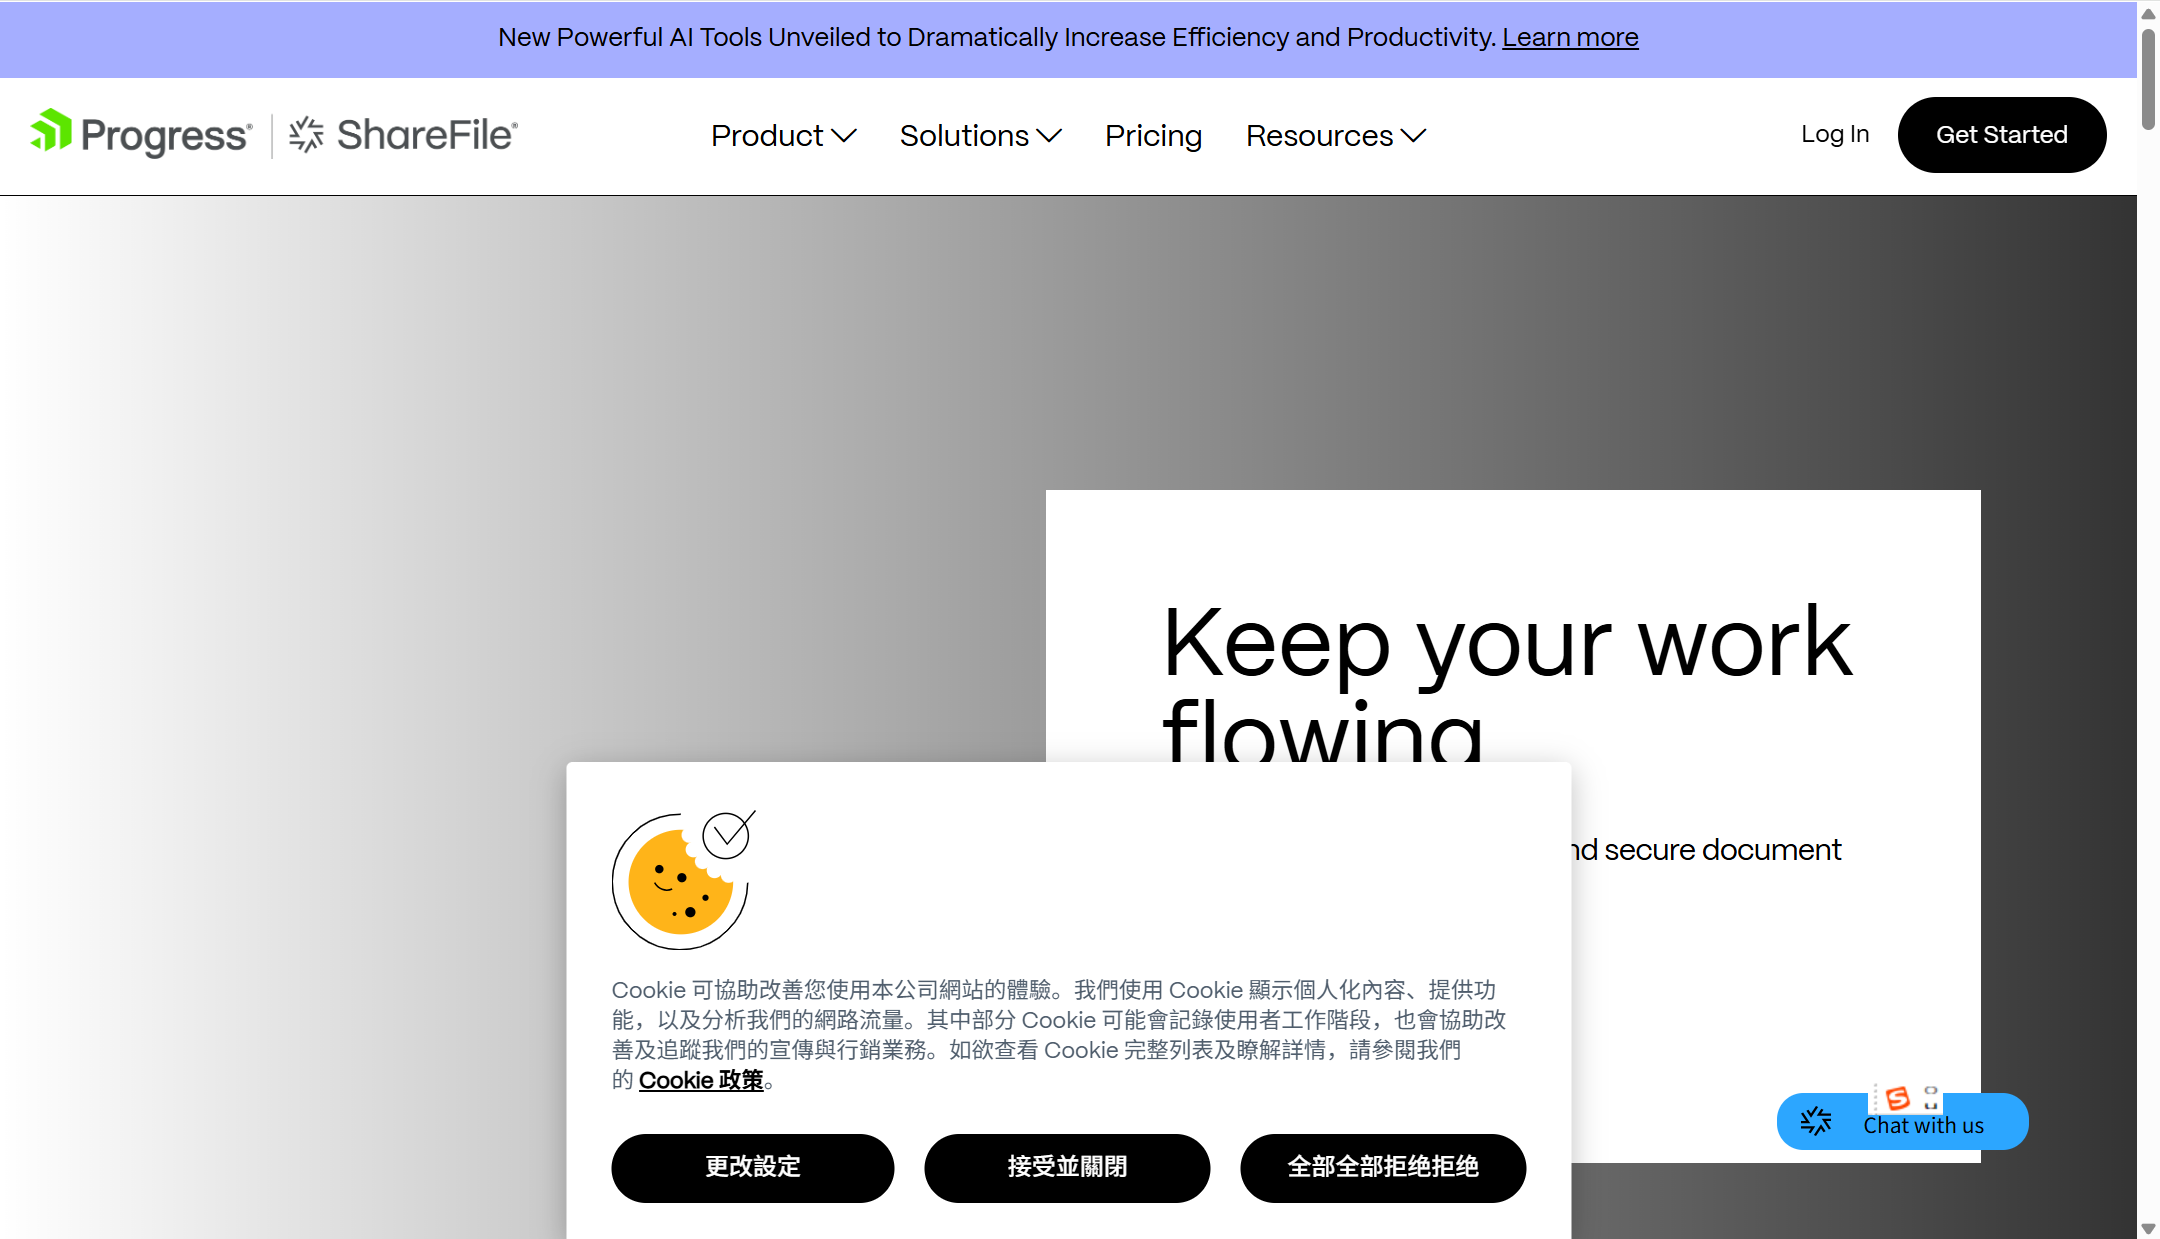
Task: Click the Progress logo icon
Action: click(x=51, y=131)
